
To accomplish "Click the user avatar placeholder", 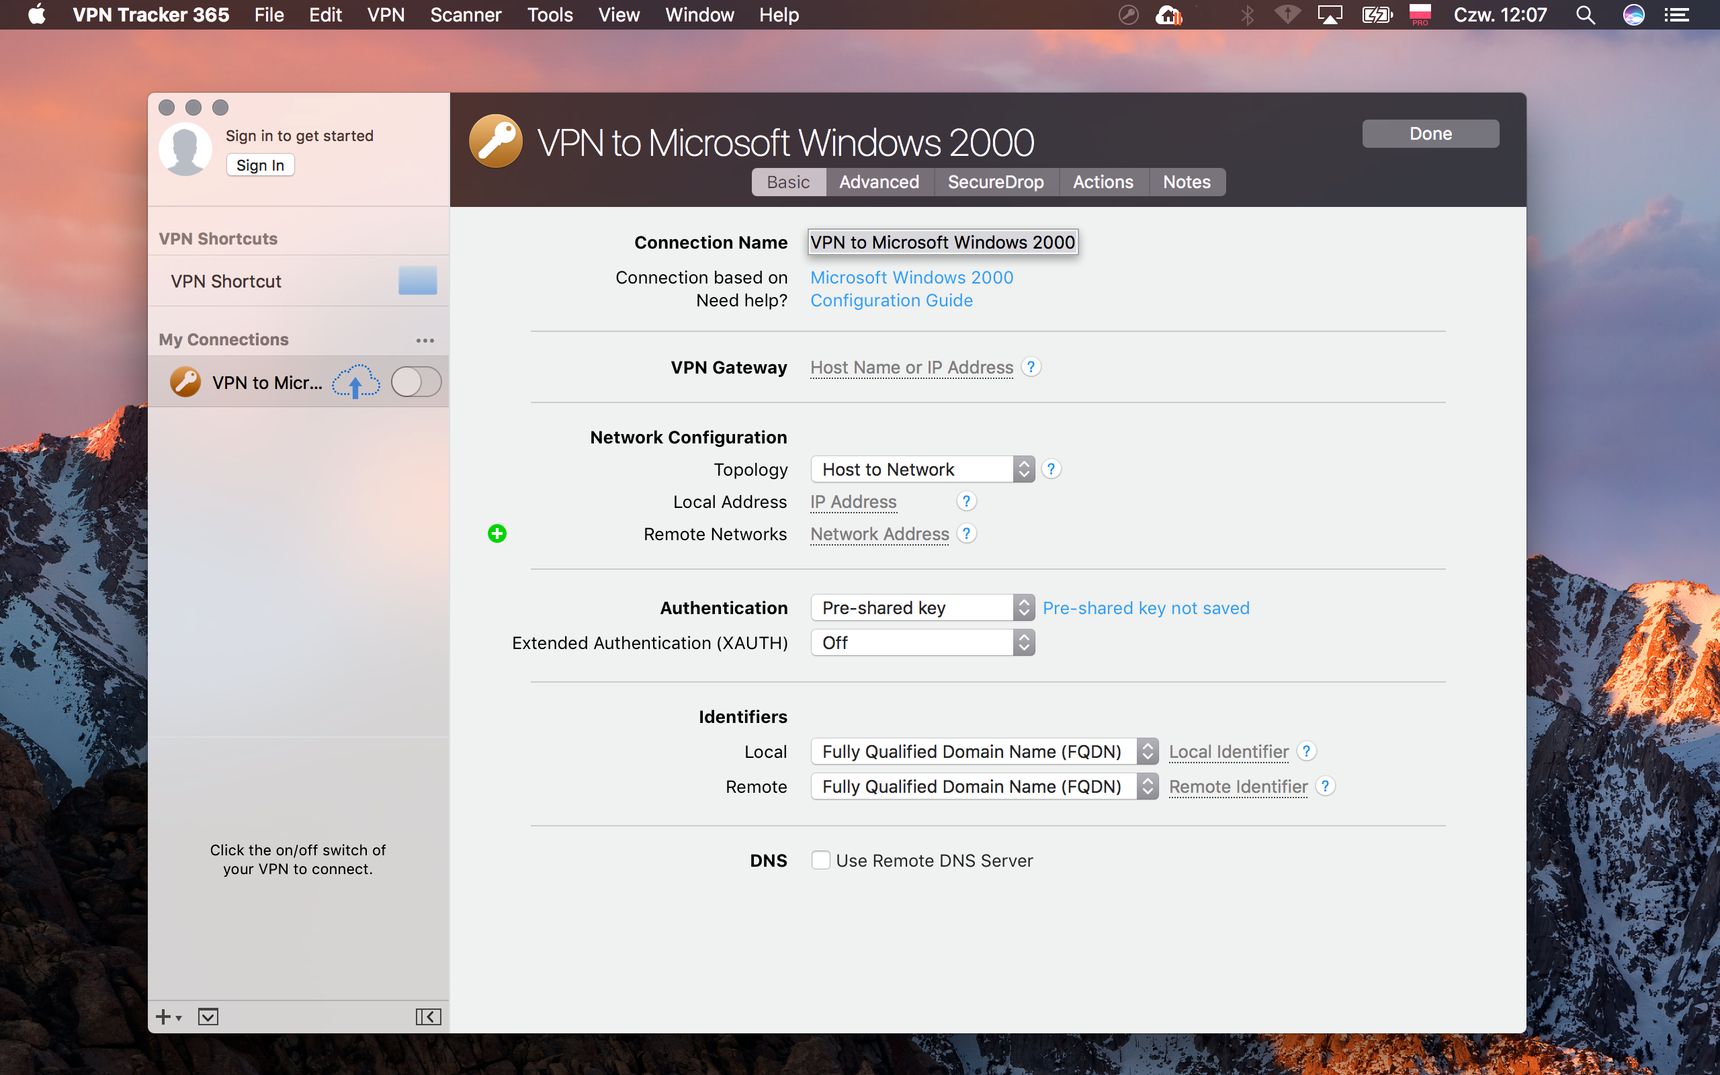I will 185,150.
